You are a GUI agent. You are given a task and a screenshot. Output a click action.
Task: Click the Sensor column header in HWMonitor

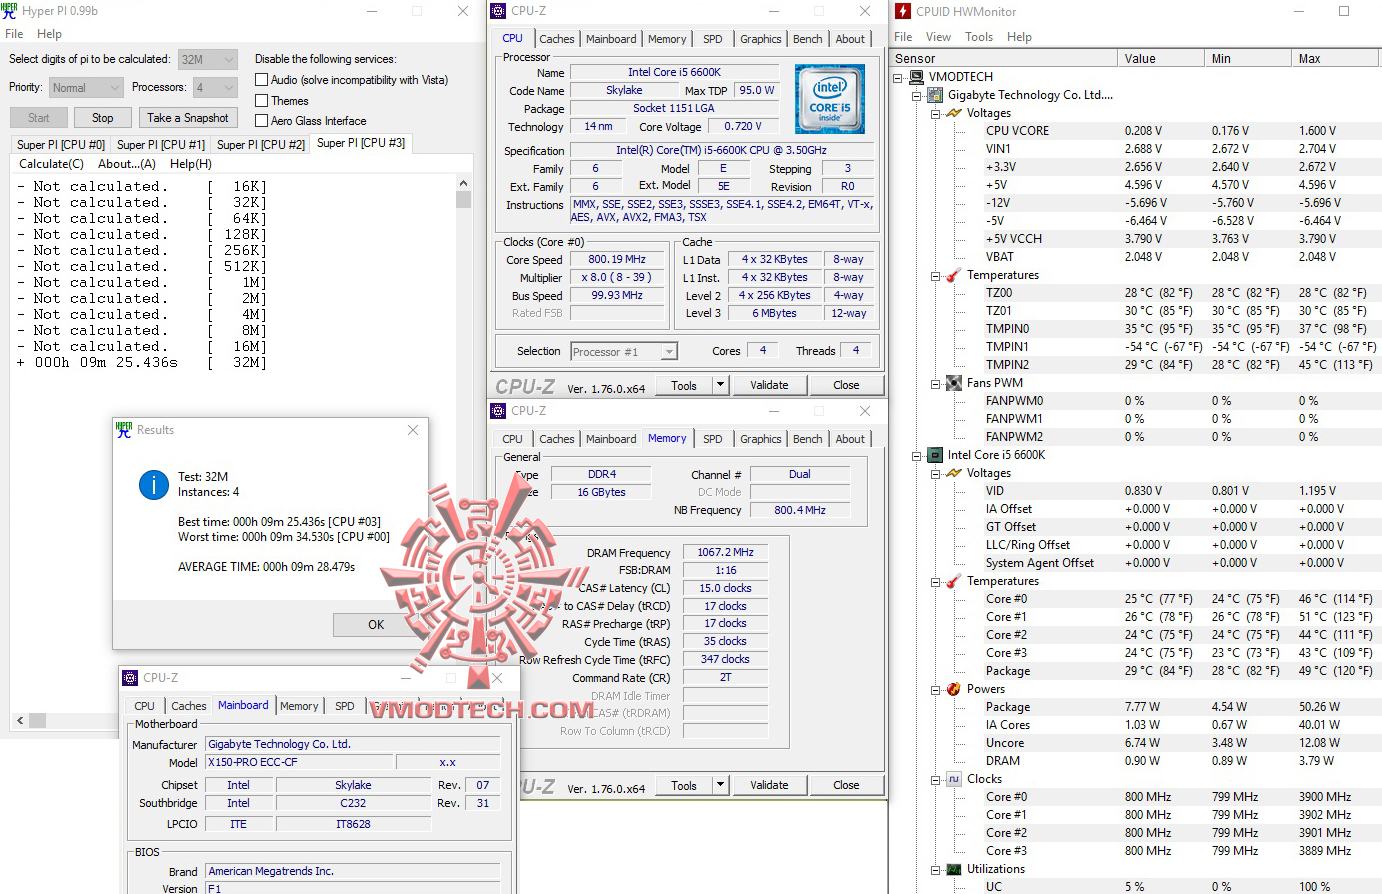coord(1004,59)
